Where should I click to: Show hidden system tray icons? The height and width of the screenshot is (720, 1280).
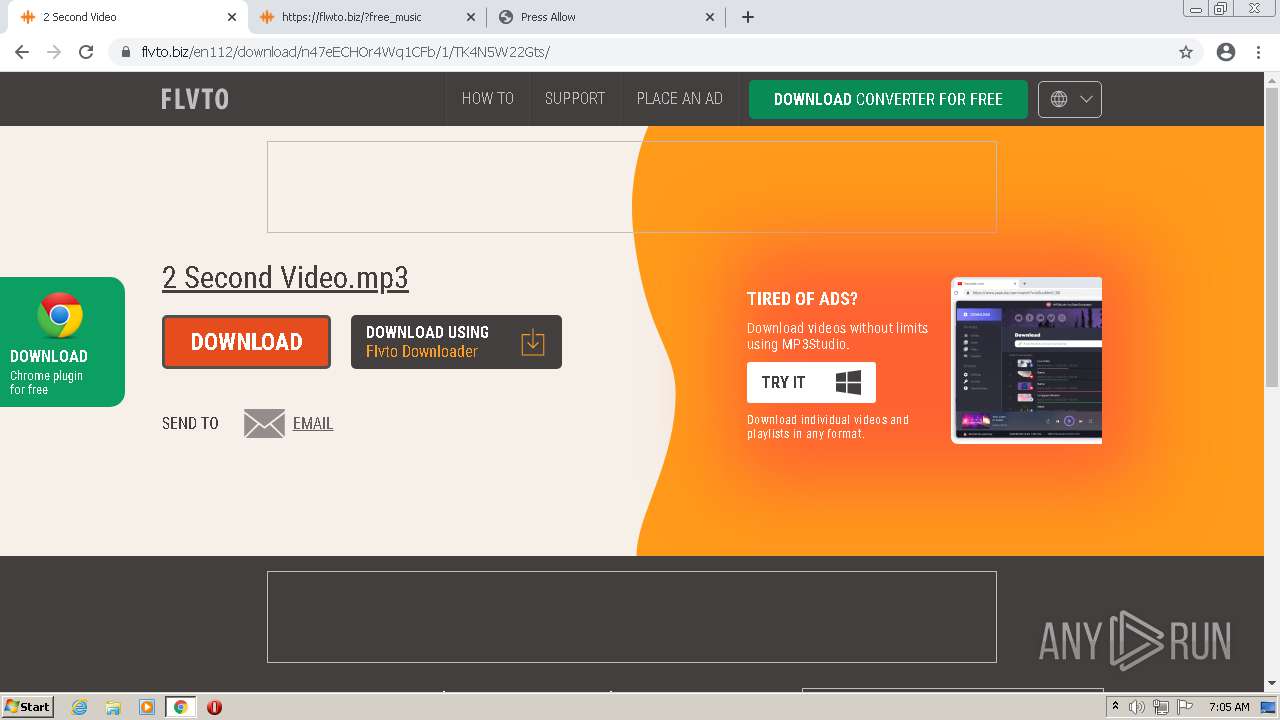[1115, 707]
